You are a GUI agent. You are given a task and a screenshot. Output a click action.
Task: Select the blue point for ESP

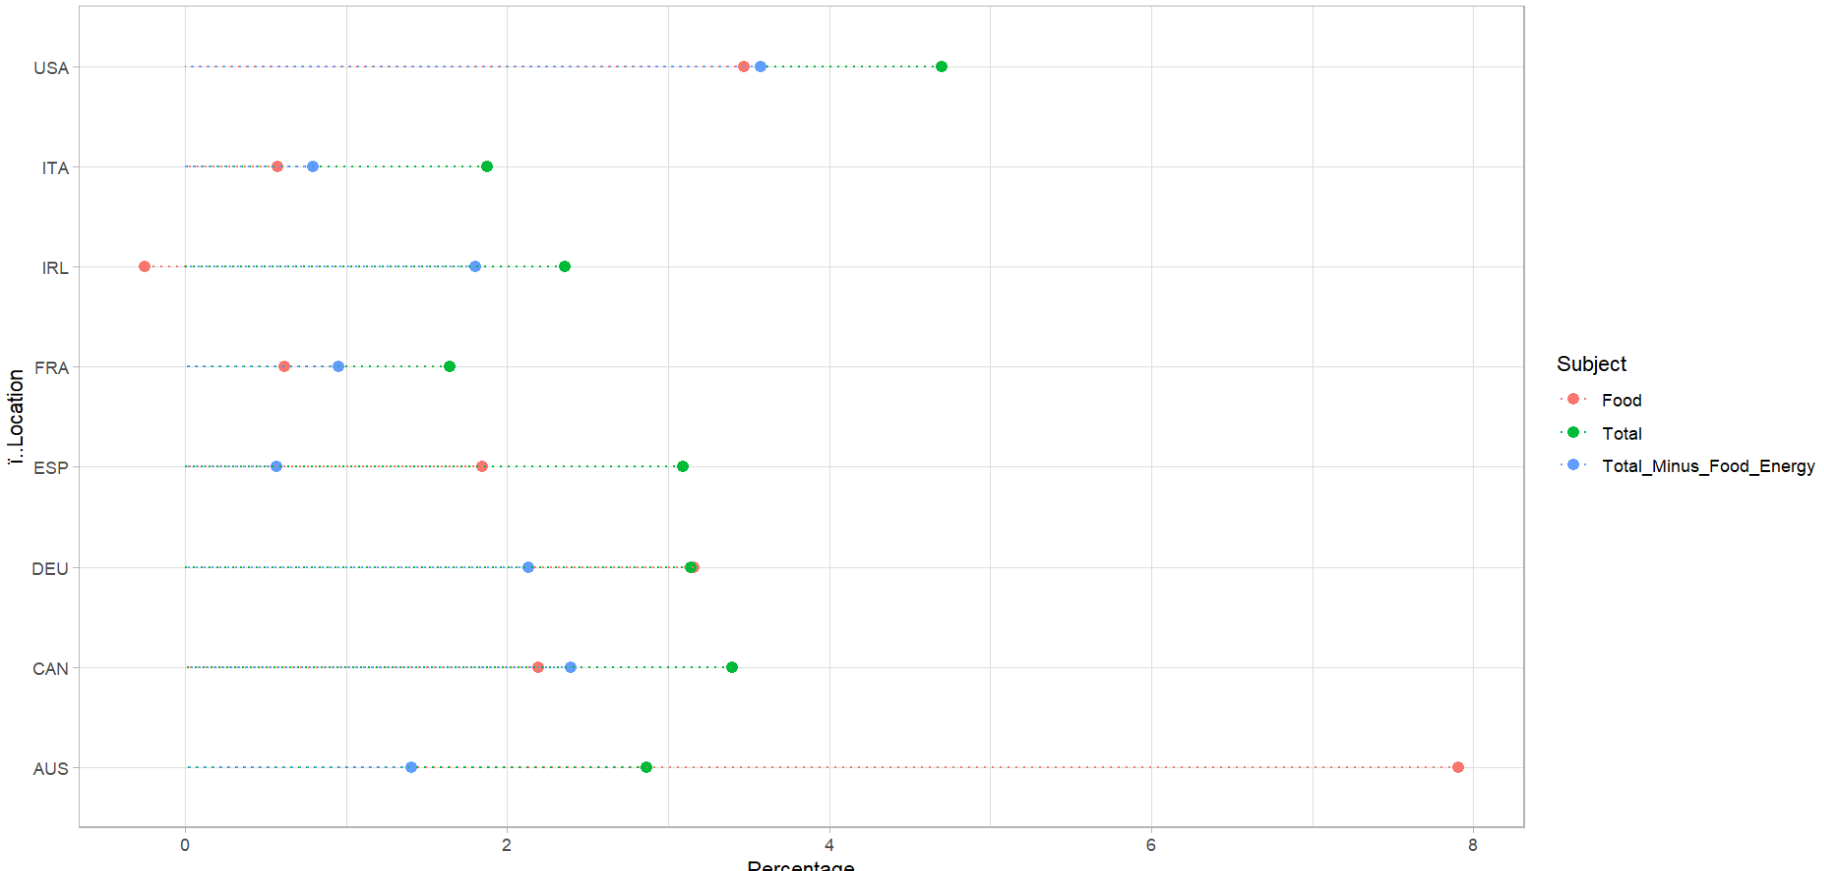click(276, 467)
